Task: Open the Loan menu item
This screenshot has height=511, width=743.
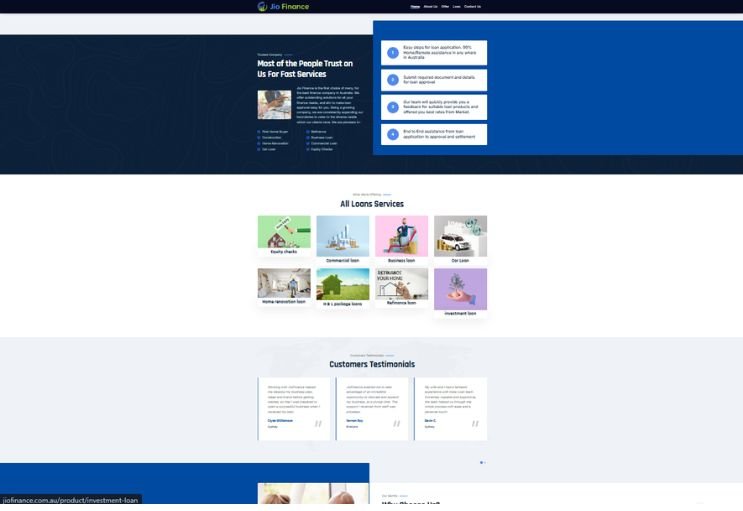Action: point(456,7)
